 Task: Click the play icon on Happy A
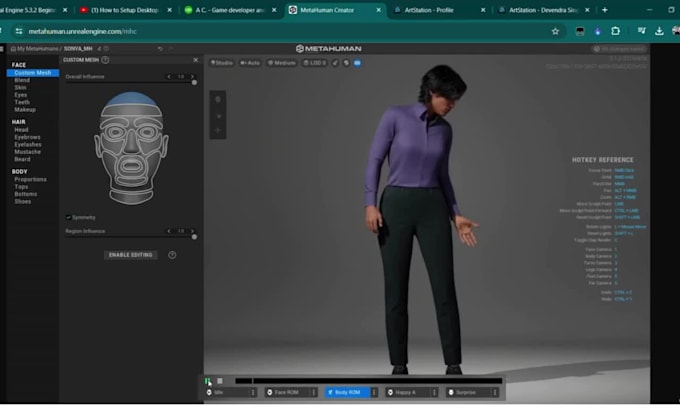390,392
